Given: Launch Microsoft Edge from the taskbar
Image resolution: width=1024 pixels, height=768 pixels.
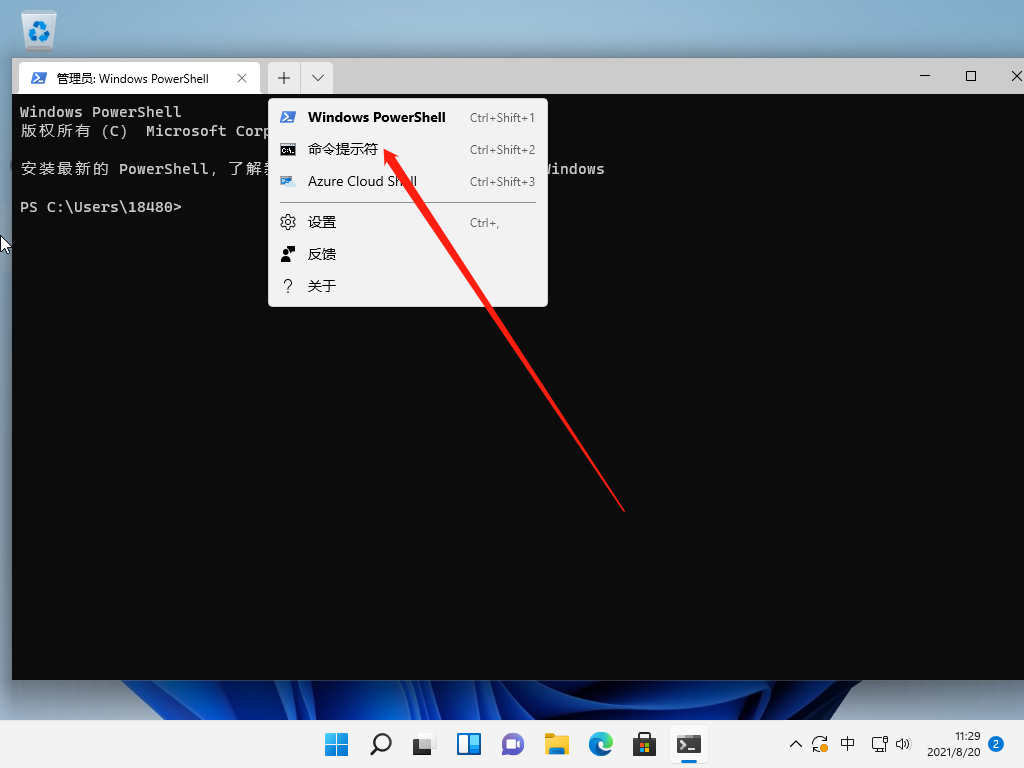Looking at the screenshot, I should (601, 744).
